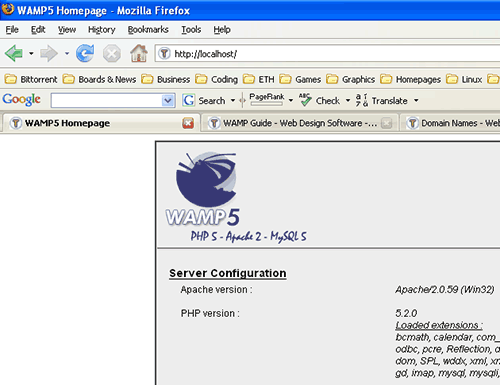Open the History menu

(102, 30)
